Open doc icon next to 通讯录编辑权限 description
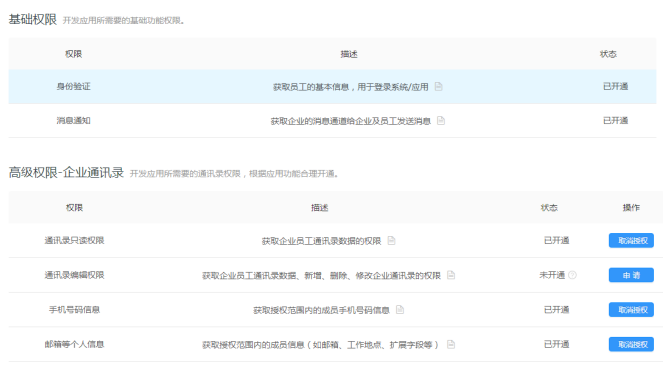The height and width of the screenshot is (368, 669). [x=451, y=275]
